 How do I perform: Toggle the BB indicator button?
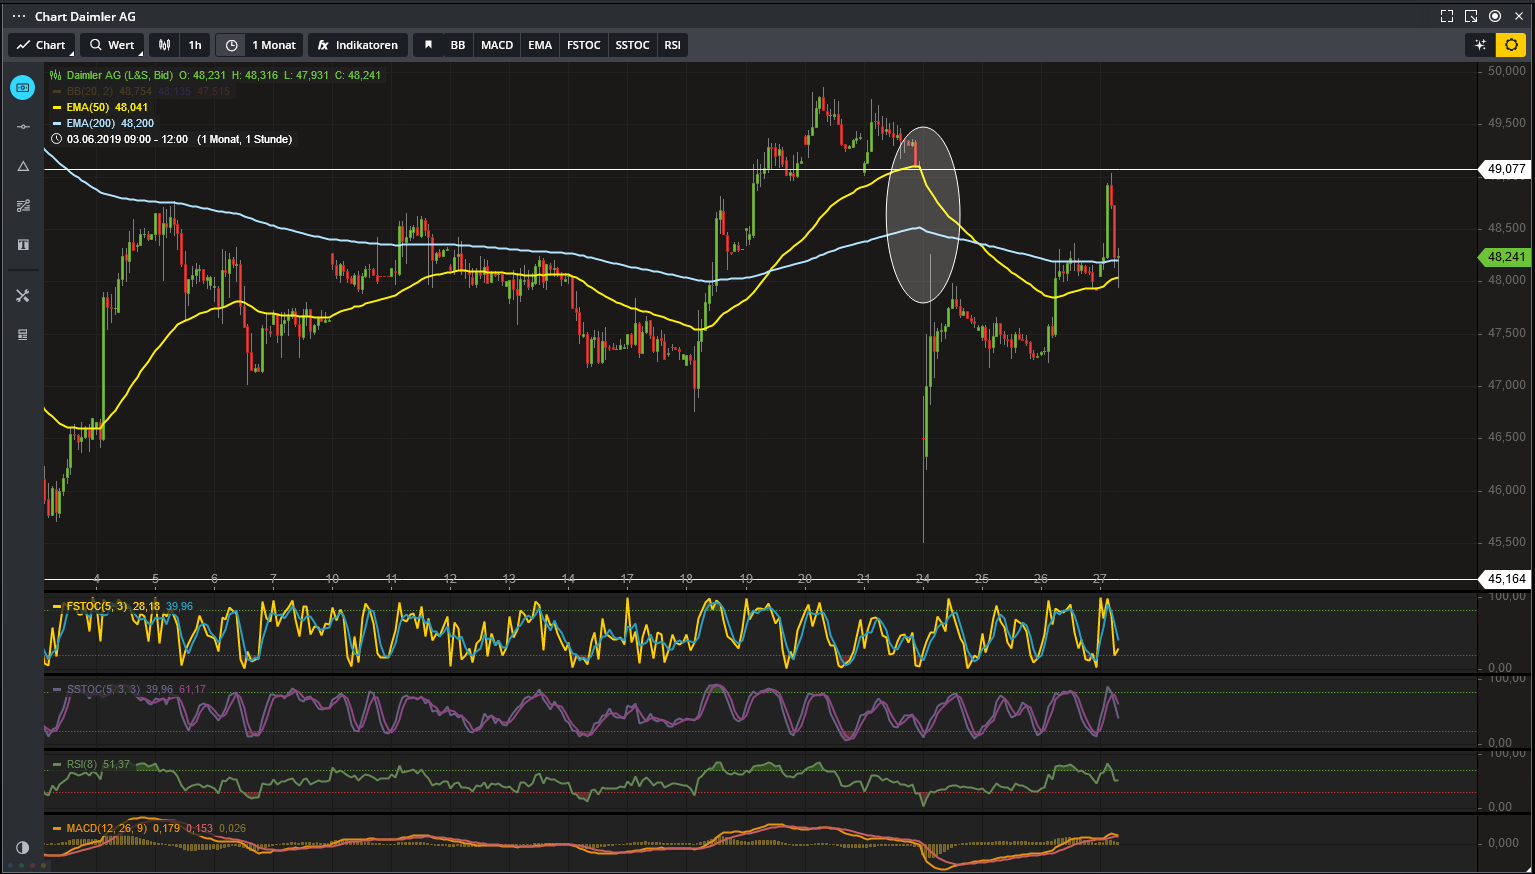457,45
